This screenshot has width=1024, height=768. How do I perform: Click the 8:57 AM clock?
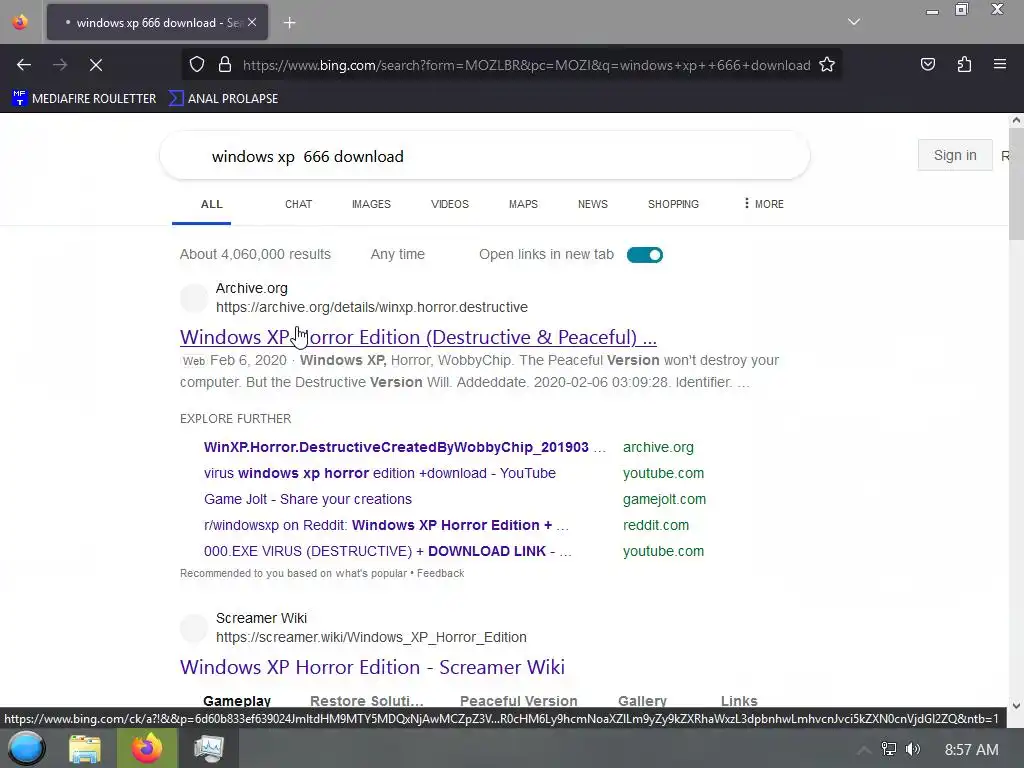(x=971, y=750)
